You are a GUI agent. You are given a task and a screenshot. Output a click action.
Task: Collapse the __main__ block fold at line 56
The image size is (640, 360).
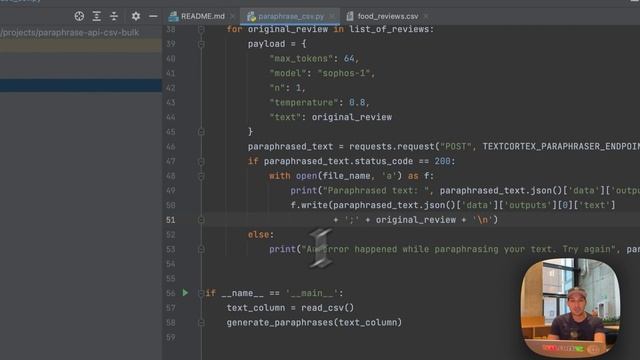tap(201, 293)
